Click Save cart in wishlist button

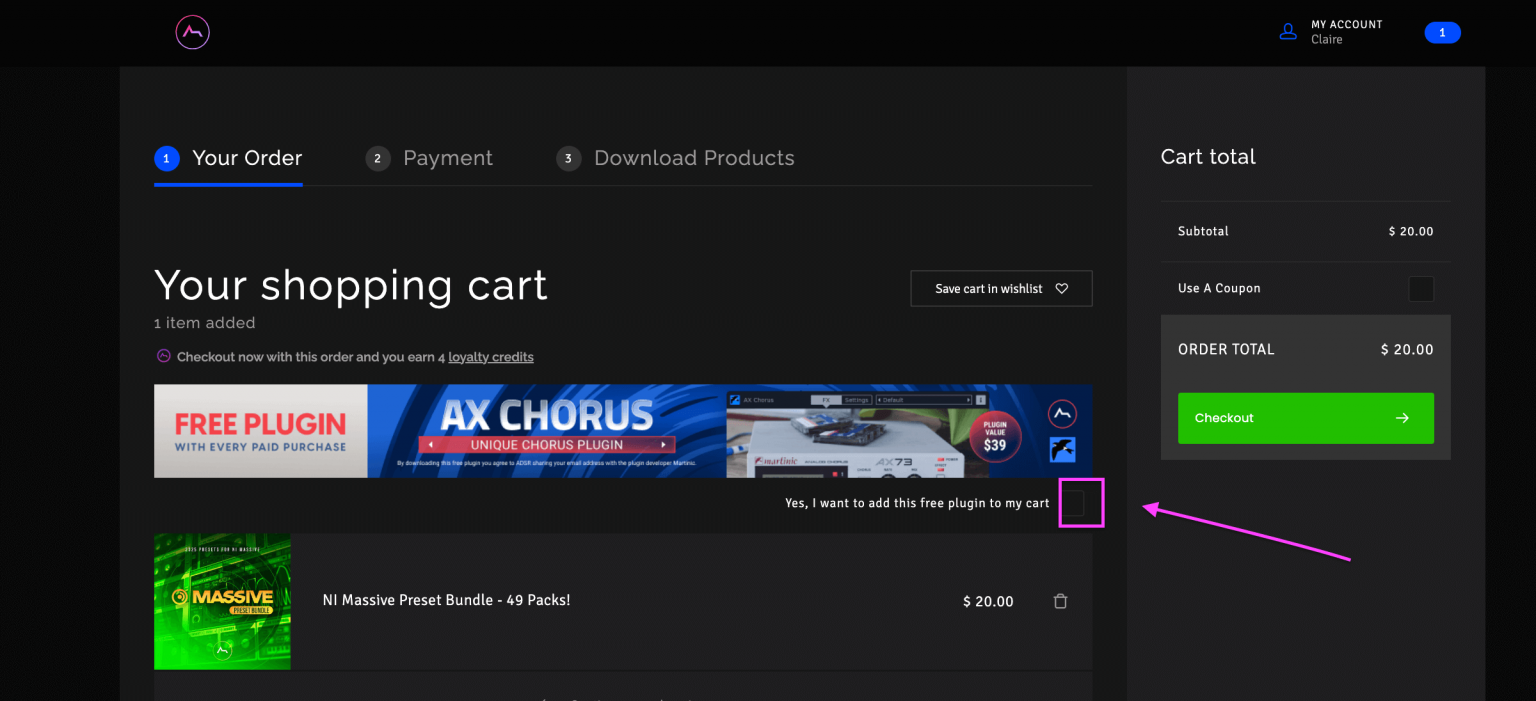(1001, 288)
